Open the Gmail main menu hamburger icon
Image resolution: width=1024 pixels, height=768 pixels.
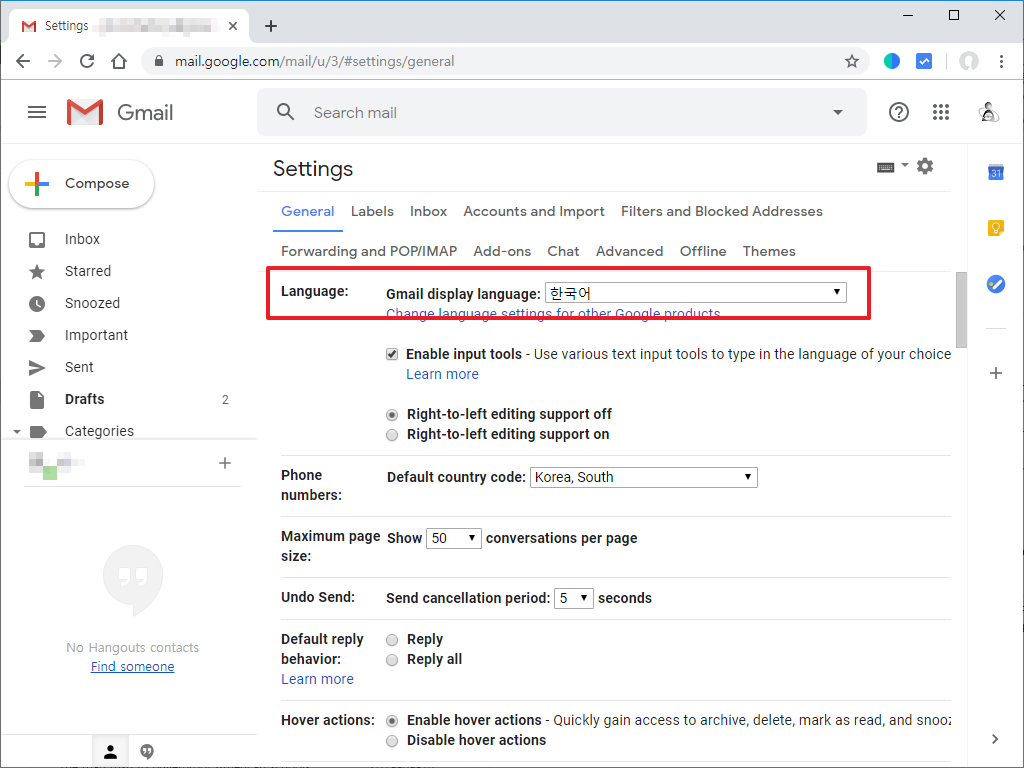37,112
